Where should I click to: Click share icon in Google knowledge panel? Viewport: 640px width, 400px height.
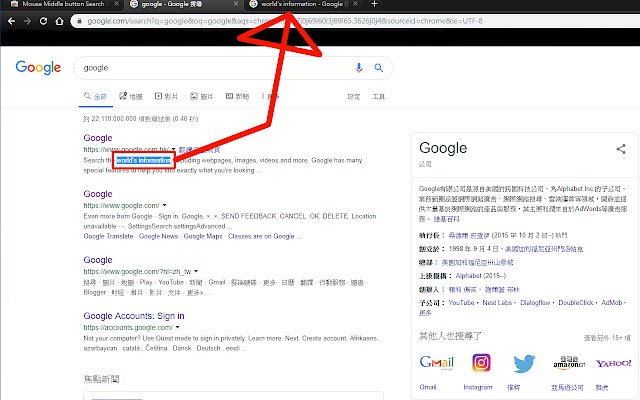tap(621, 149)
